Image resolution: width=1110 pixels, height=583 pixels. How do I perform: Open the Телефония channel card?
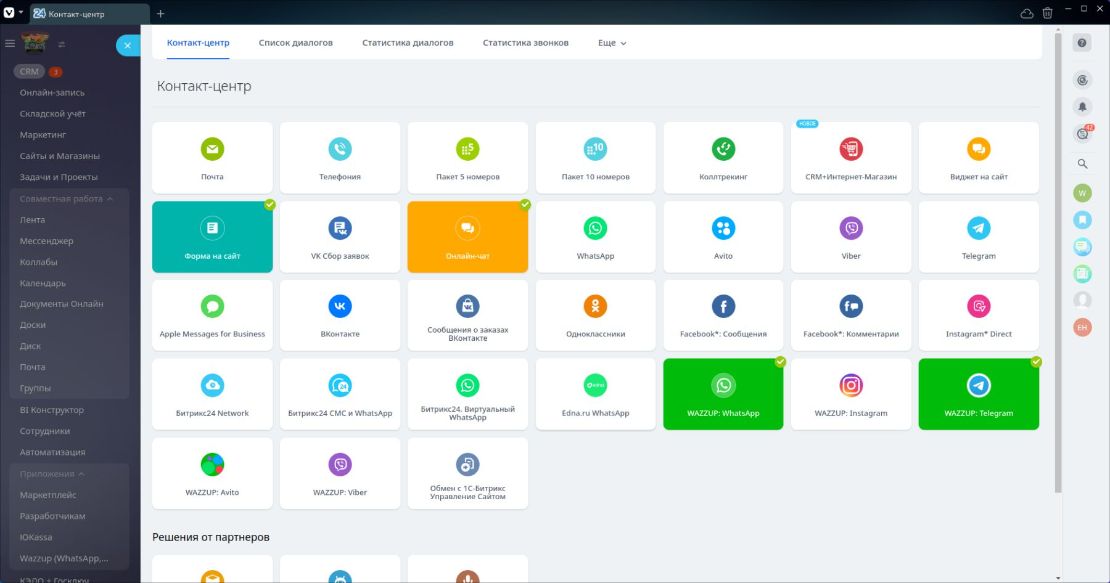[x=340, y=157]
